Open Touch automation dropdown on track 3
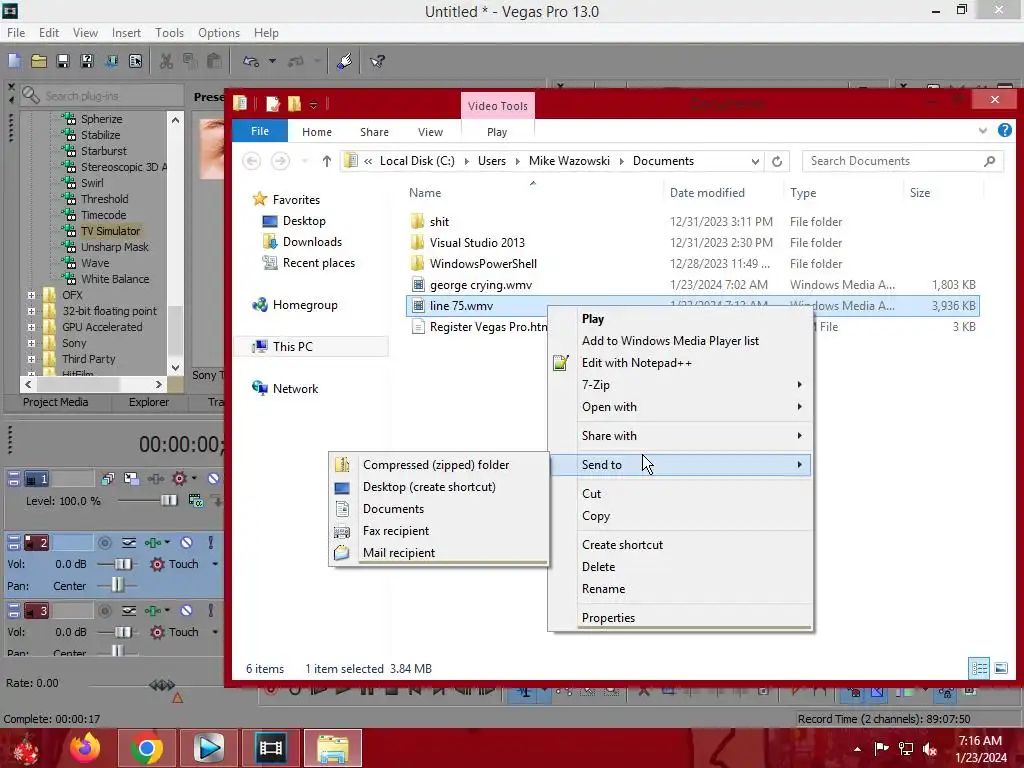 click(x=215, y=632)
